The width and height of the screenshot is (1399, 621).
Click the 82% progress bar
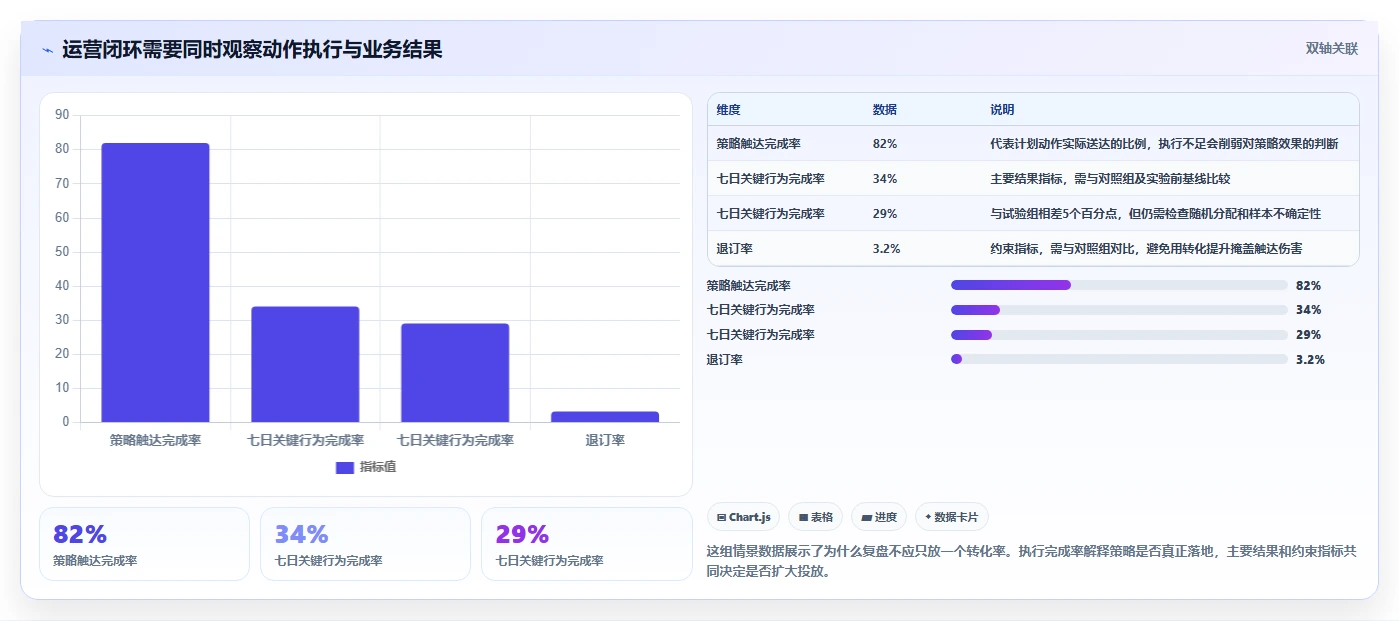[x=1119, y=285]
